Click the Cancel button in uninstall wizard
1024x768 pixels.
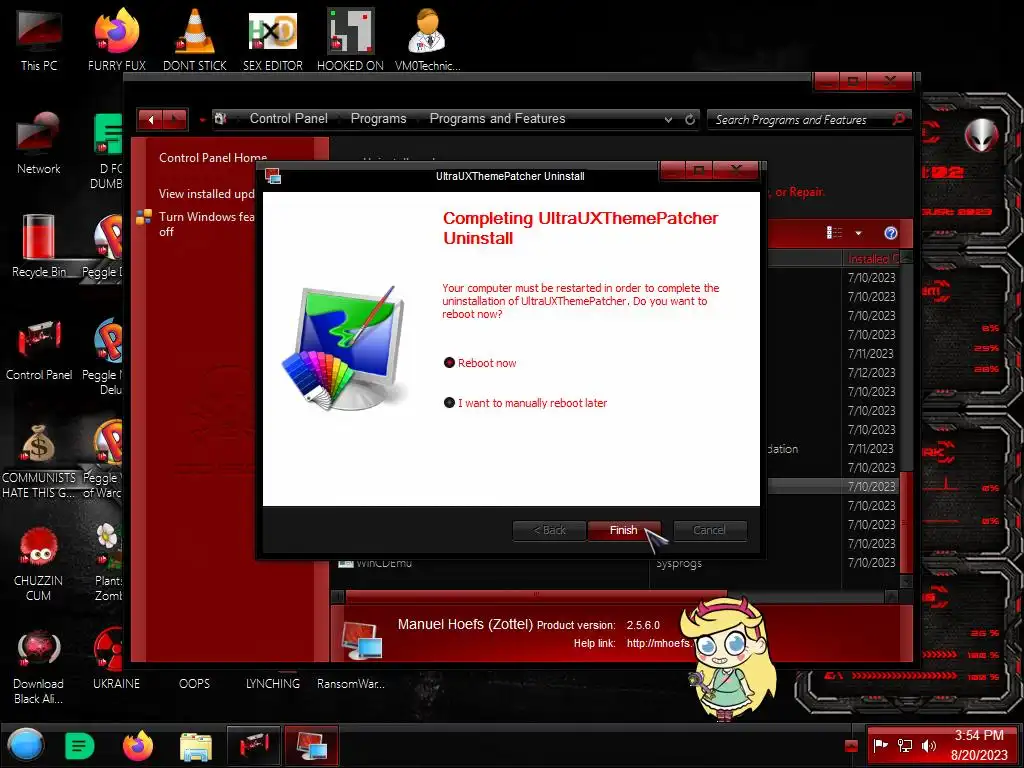coord(709,530)
